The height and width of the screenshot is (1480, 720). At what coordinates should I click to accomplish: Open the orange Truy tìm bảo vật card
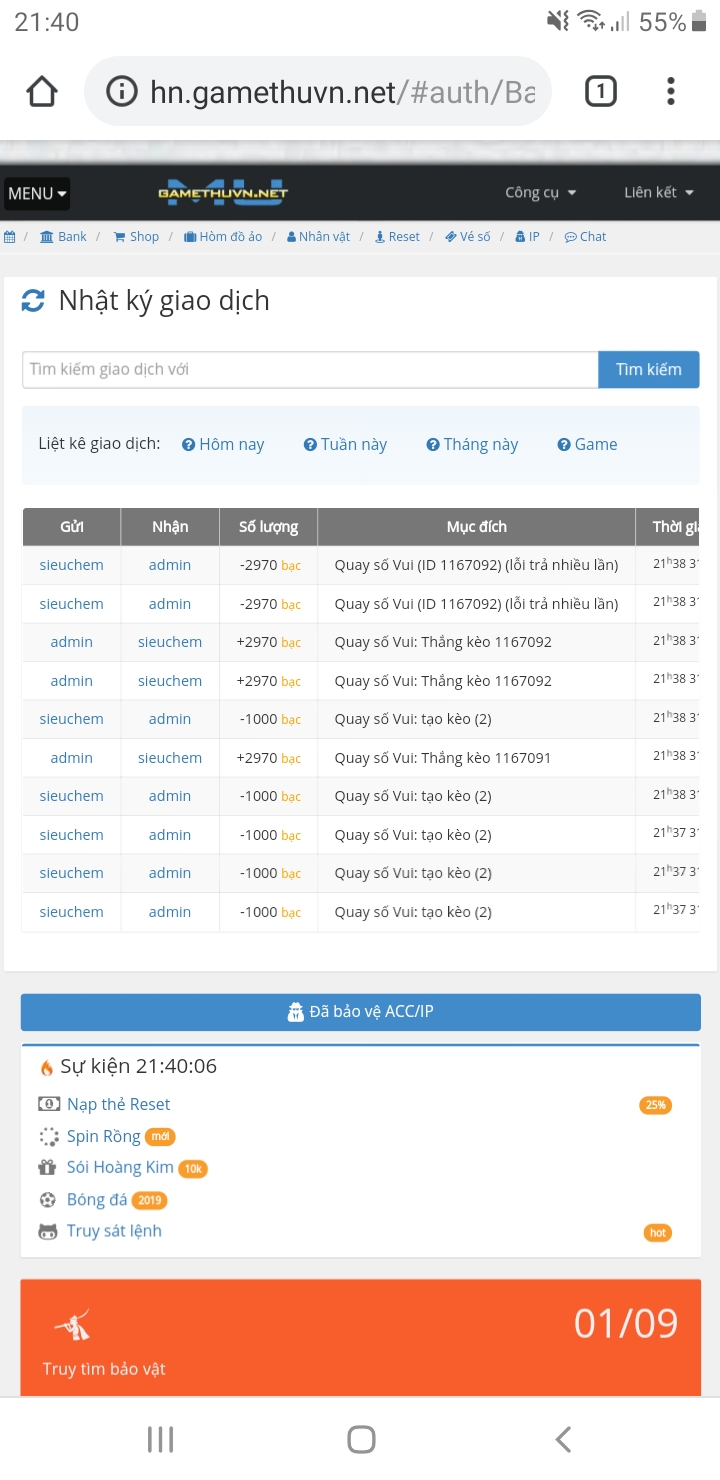click(x=360, y=1338)
